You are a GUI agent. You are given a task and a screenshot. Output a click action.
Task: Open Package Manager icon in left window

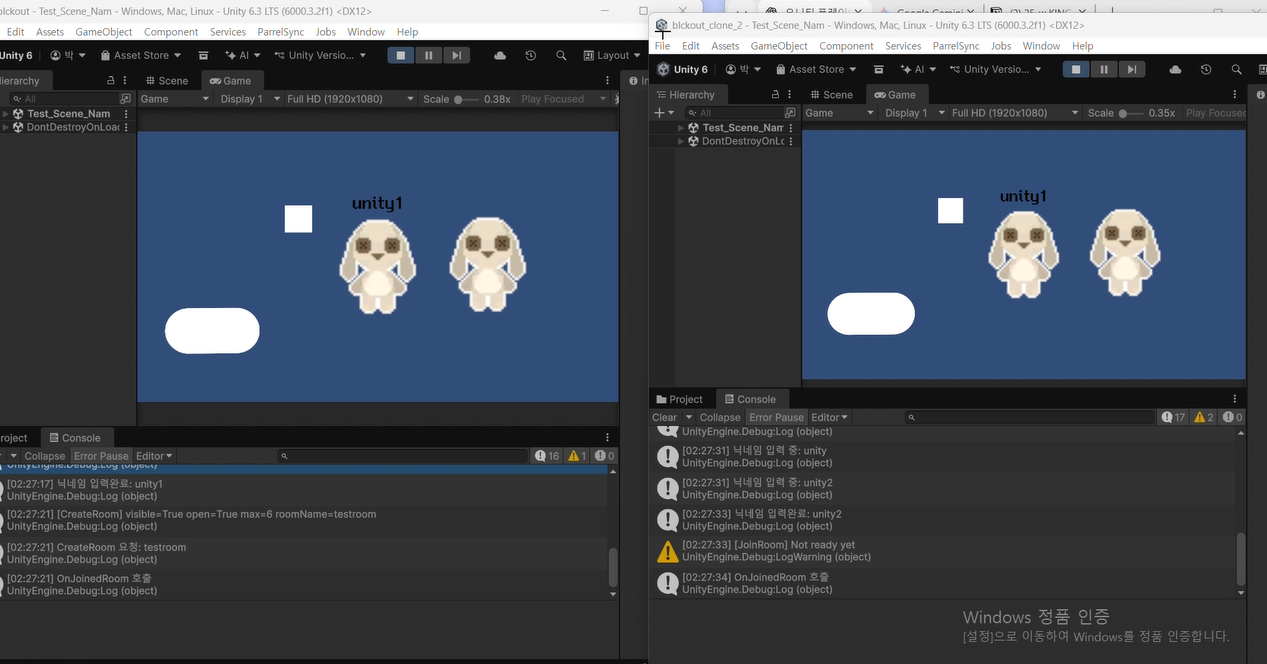pyautogui.click(x=204, y=56)
